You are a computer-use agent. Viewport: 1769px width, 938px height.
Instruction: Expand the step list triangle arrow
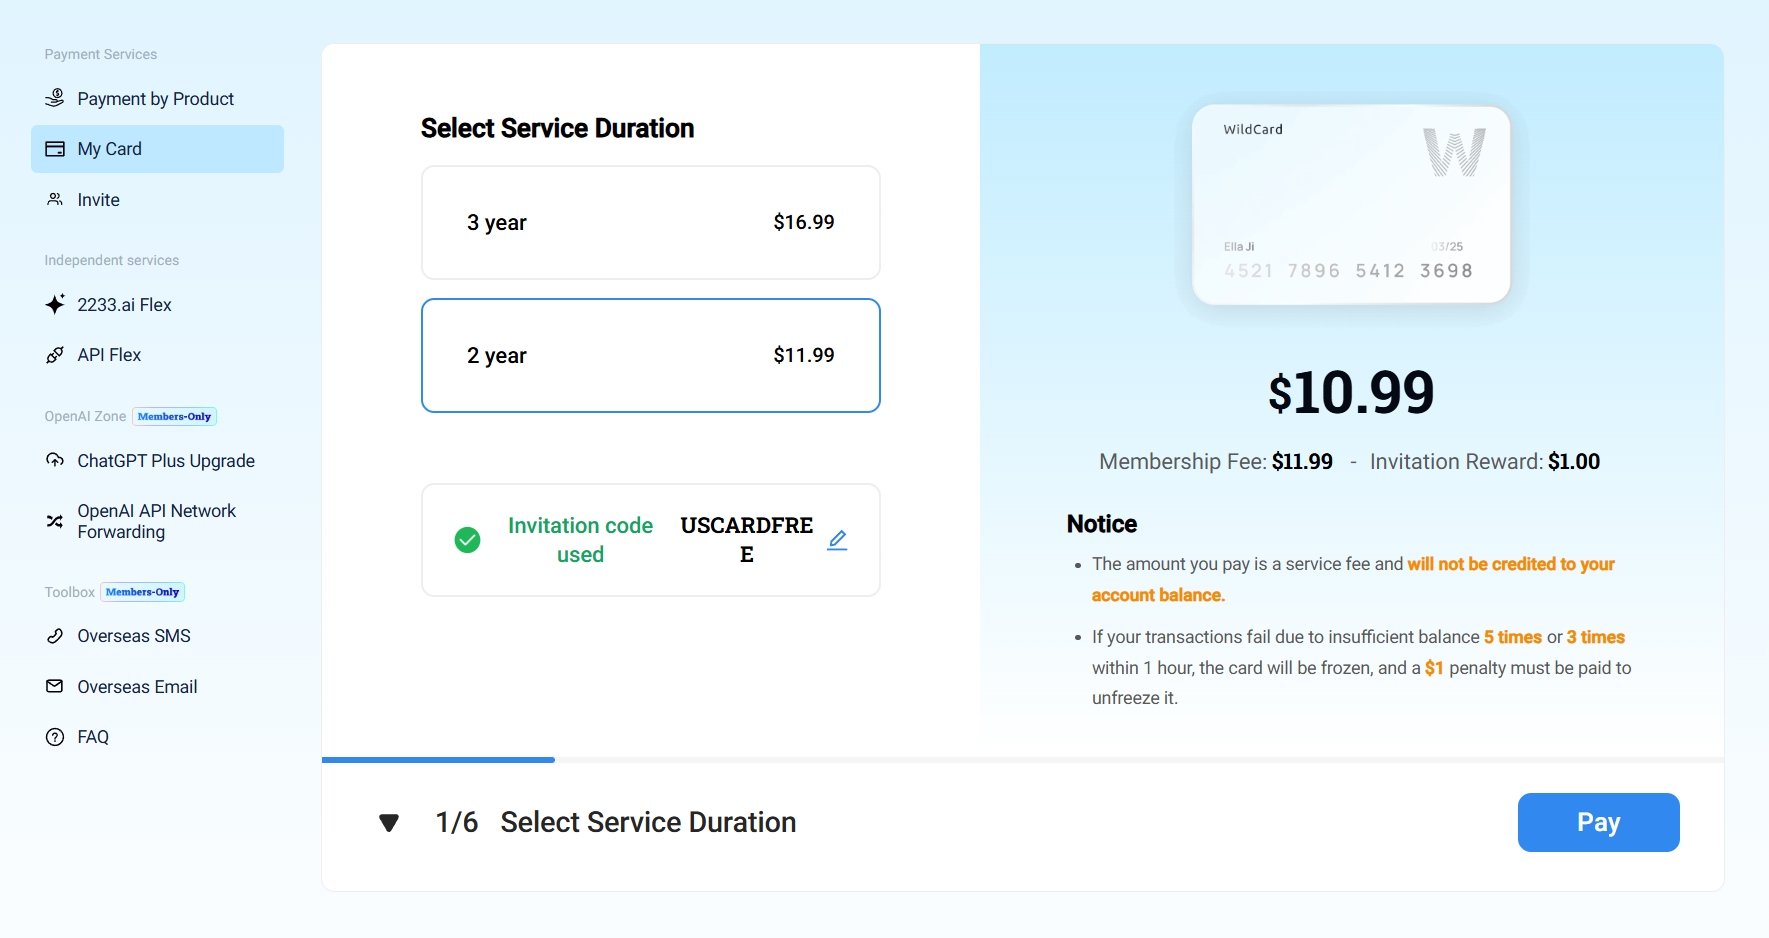[x=389, y=822]
